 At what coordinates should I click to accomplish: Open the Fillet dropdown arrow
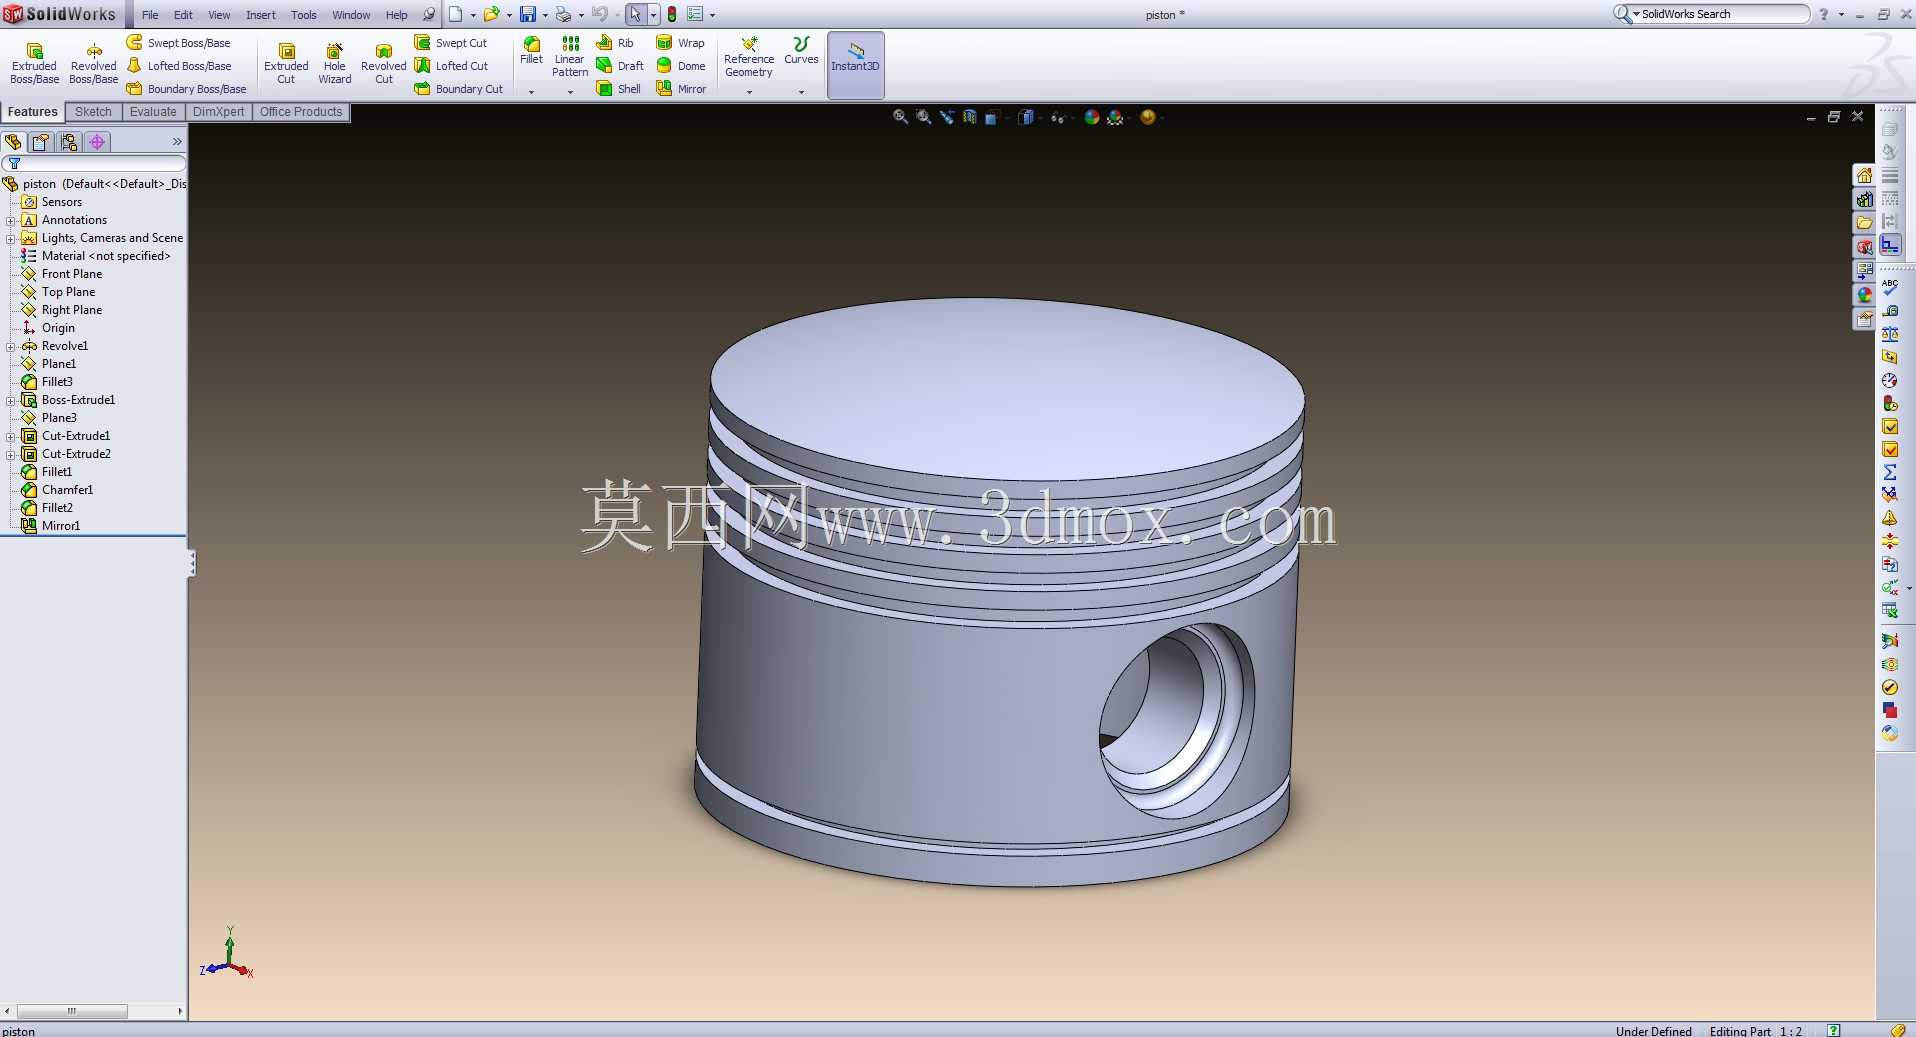coord(531,92)
